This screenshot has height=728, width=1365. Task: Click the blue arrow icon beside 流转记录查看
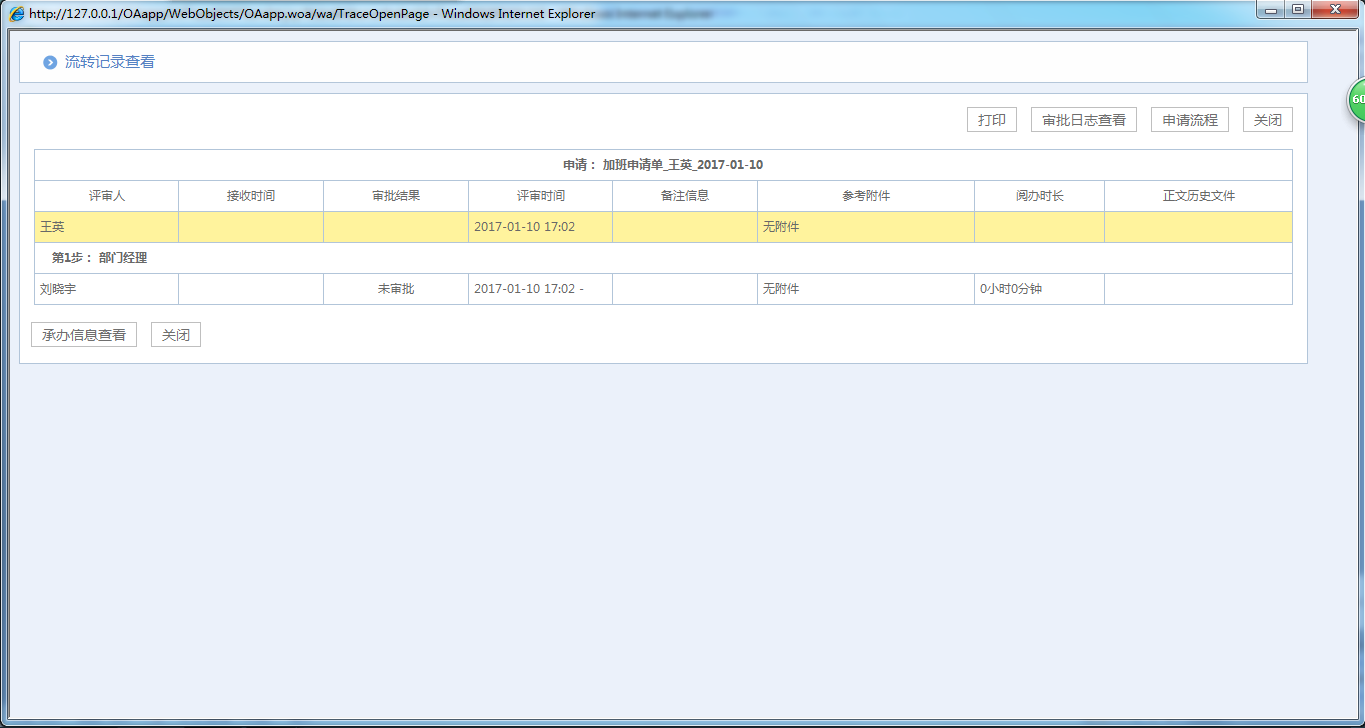(50, 62)
